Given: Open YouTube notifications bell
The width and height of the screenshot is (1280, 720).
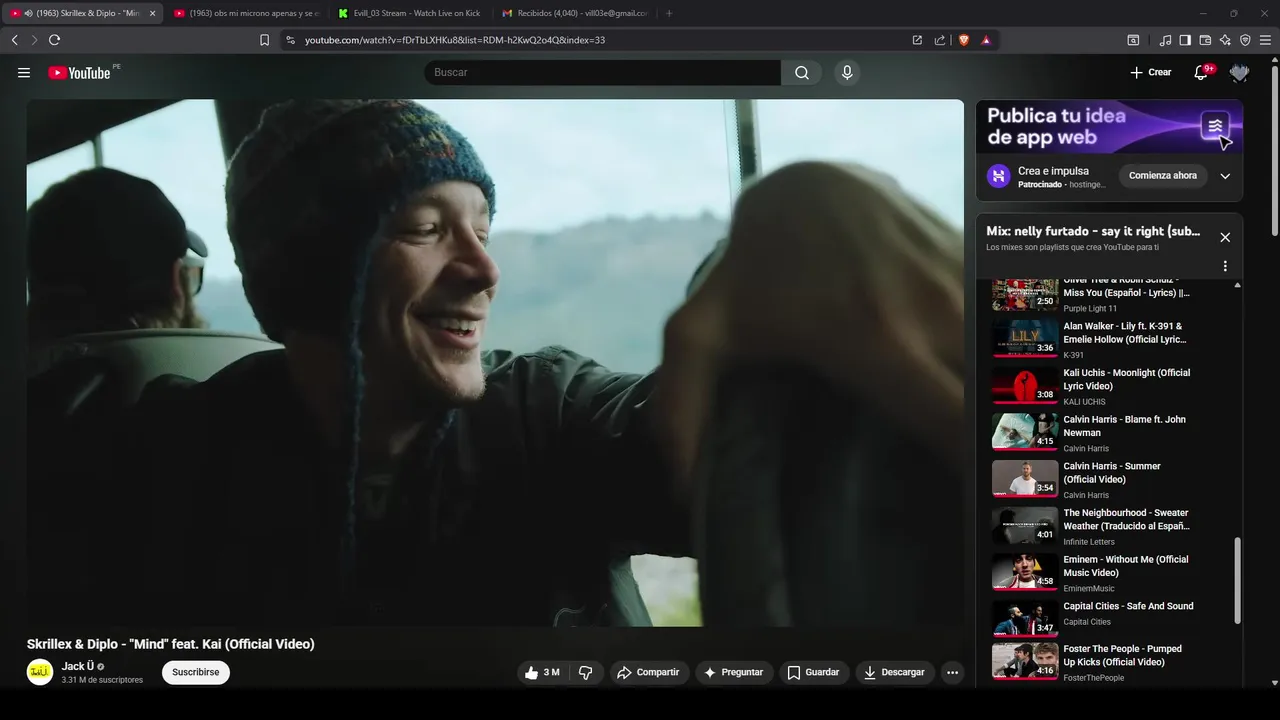Looking at the screenshot, I should coord(1202,73).
